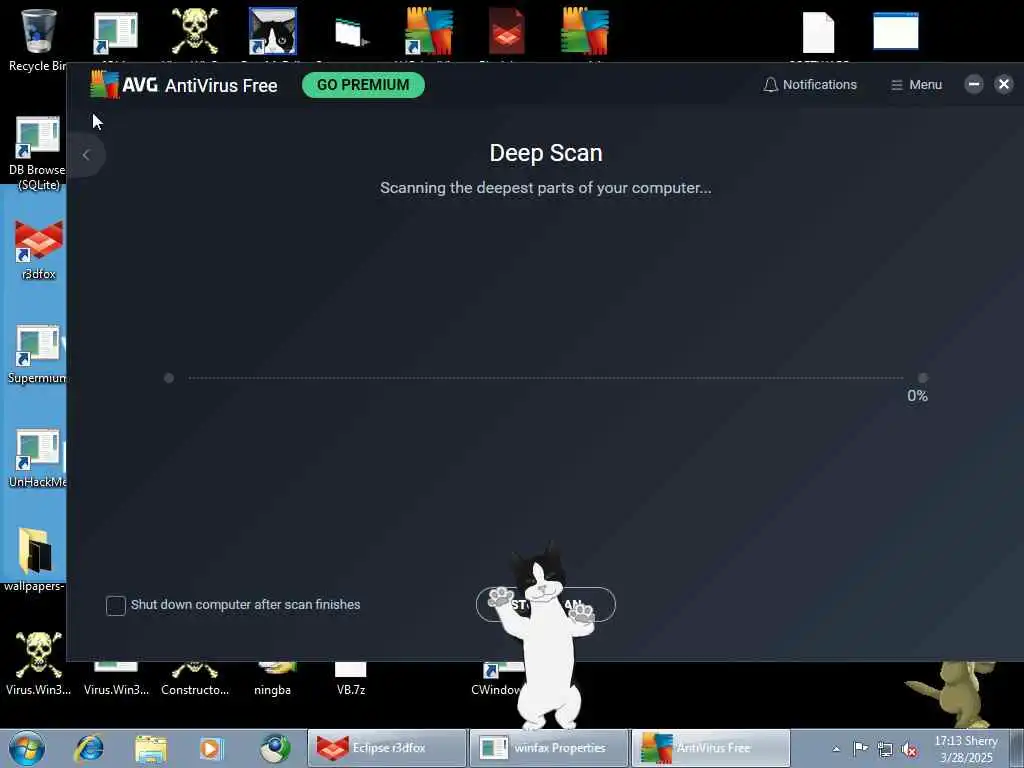This screenshot has width=1024, height=768.
Task: Close the AVG AntiVirus window
Action: point(1004,84)
